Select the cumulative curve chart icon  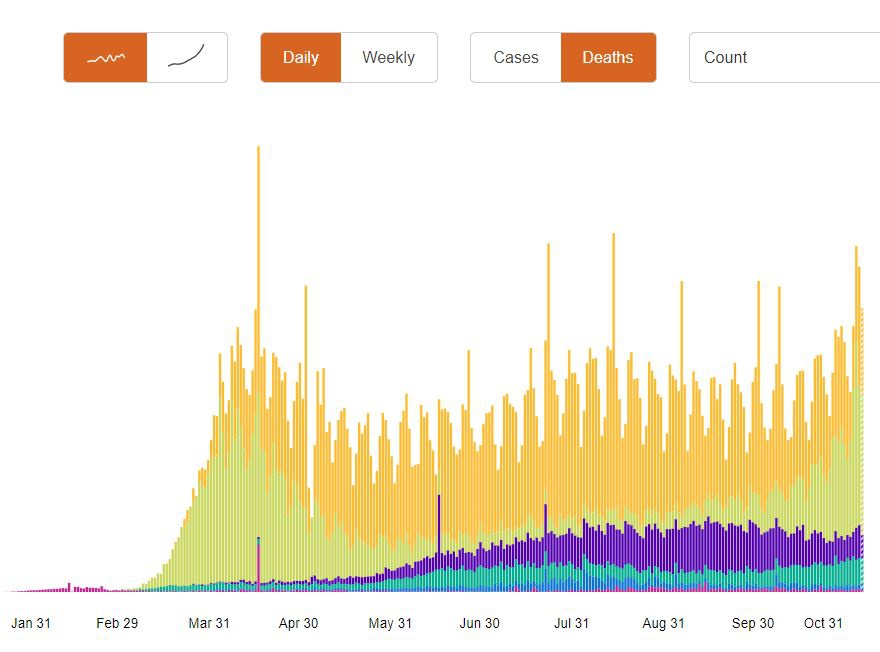(x=187, y=58)
